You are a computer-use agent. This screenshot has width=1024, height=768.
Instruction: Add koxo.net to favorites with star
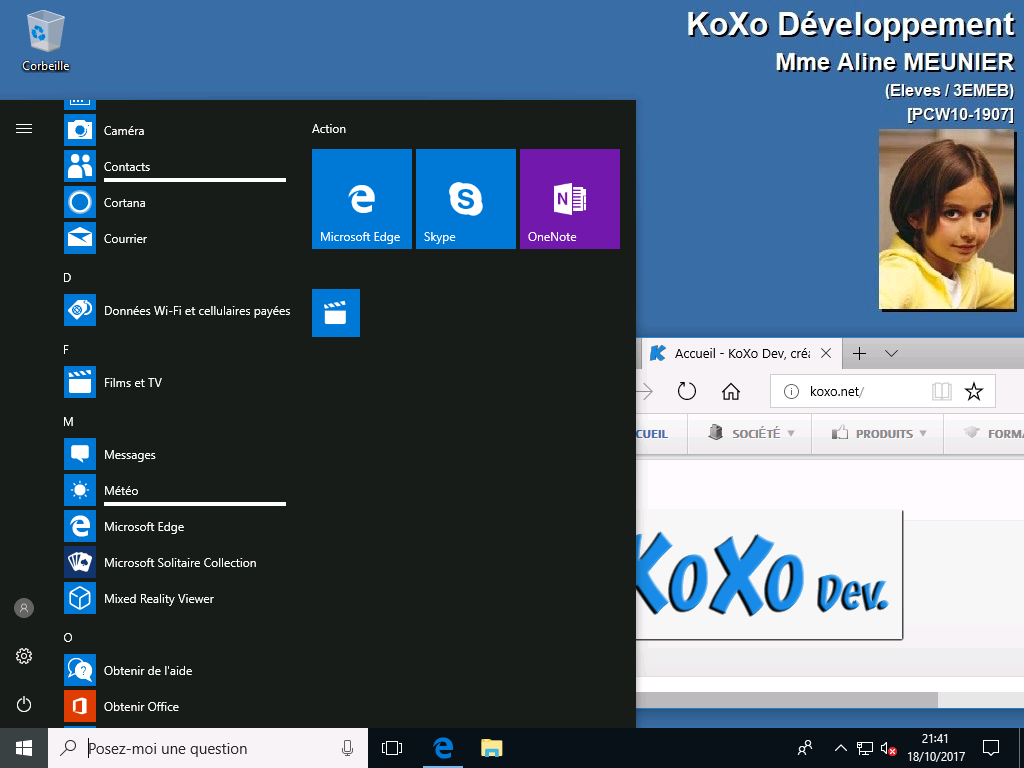coord(974,391)
